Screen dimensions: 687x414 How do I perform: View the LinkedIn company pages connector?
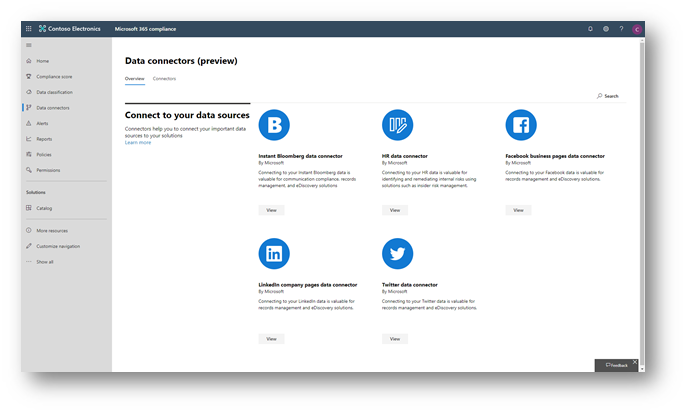tap(271, 339)
